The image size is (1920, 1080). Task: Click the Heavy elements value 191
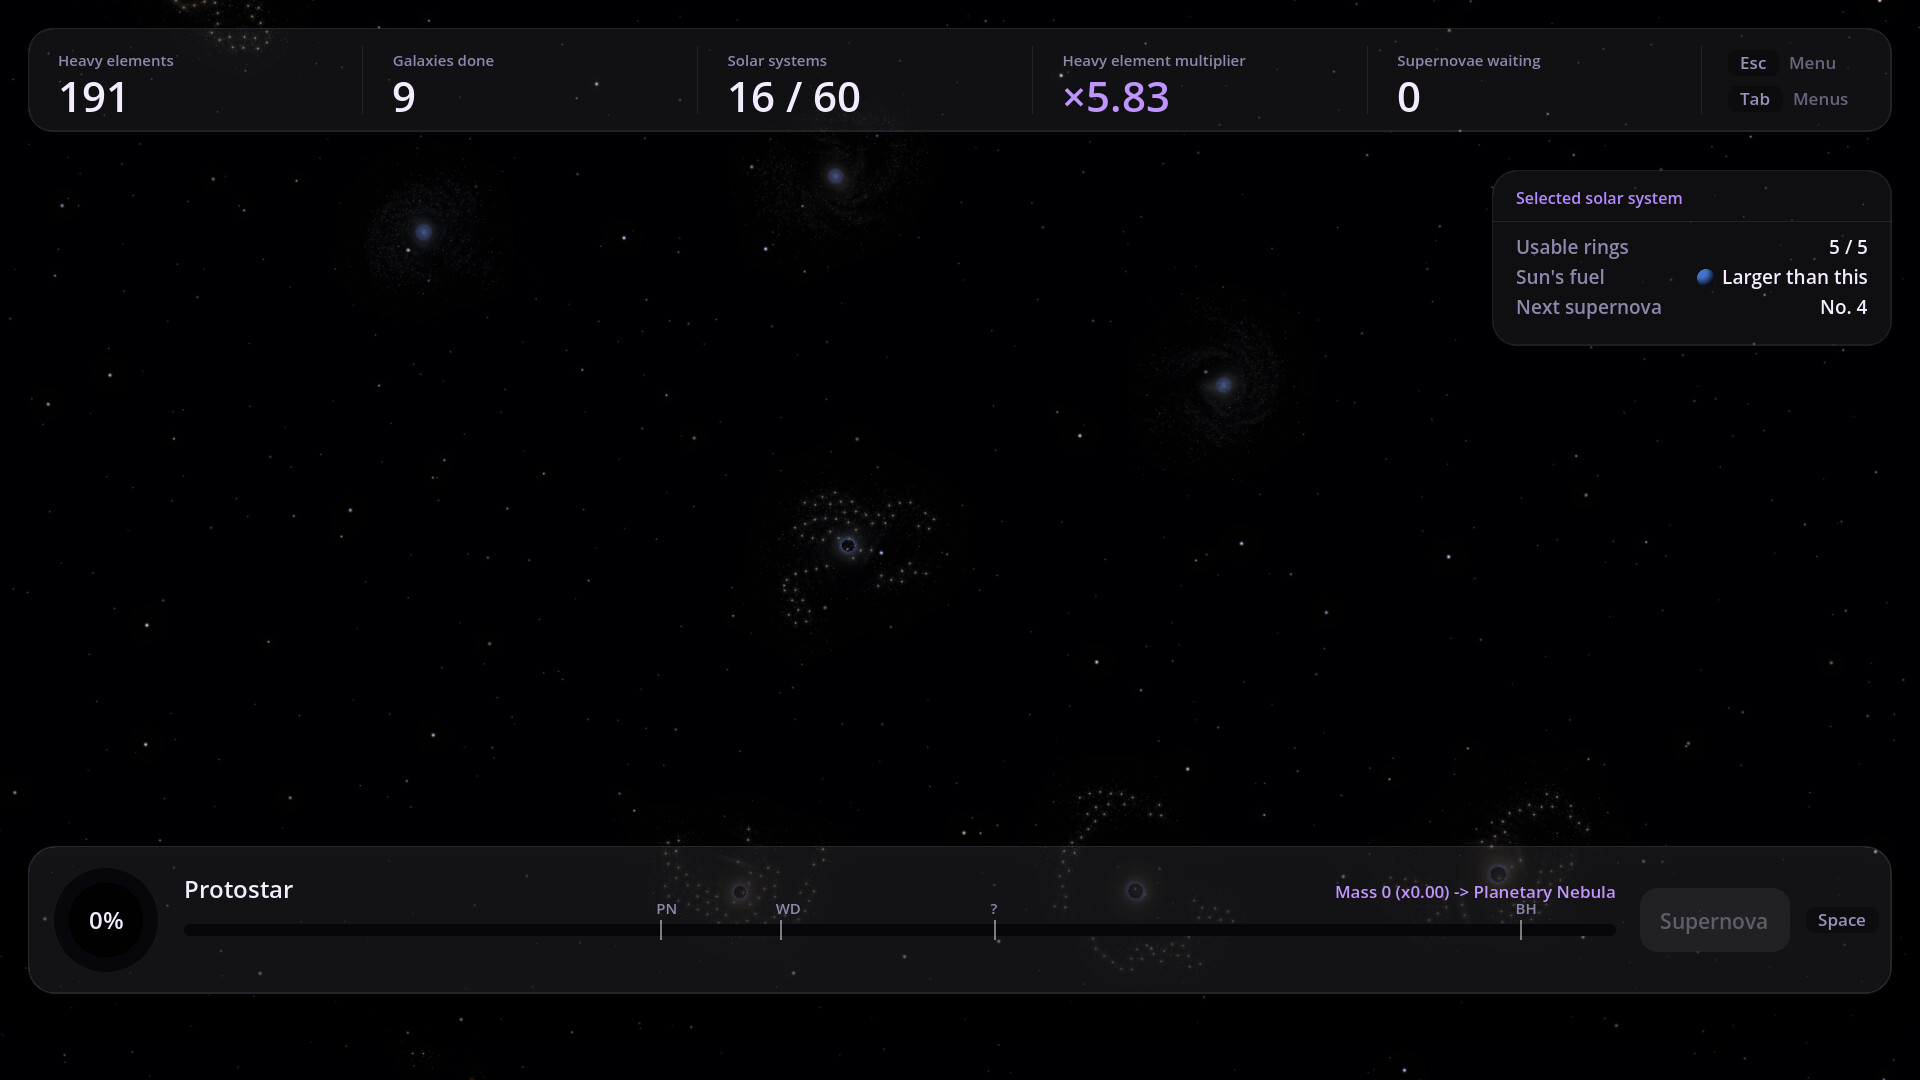click(x=93, y=97)
